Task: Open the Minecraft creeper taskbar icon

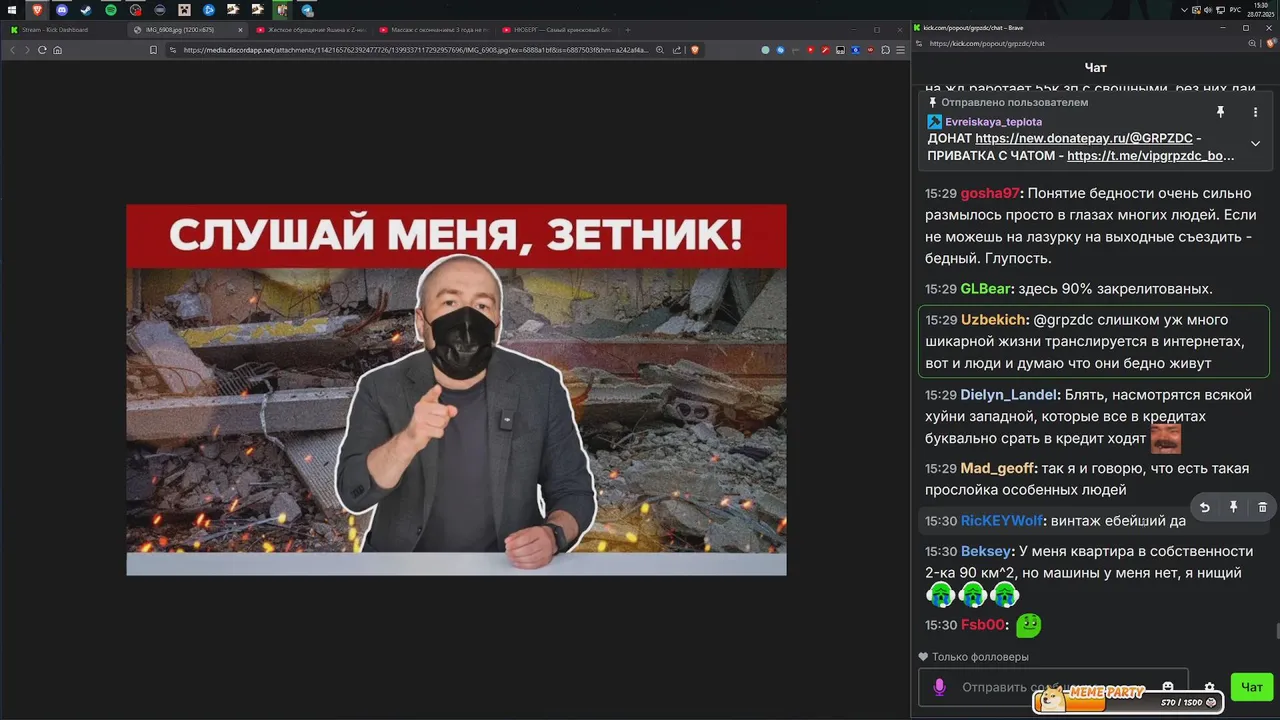Action: [x=184, y=10]
